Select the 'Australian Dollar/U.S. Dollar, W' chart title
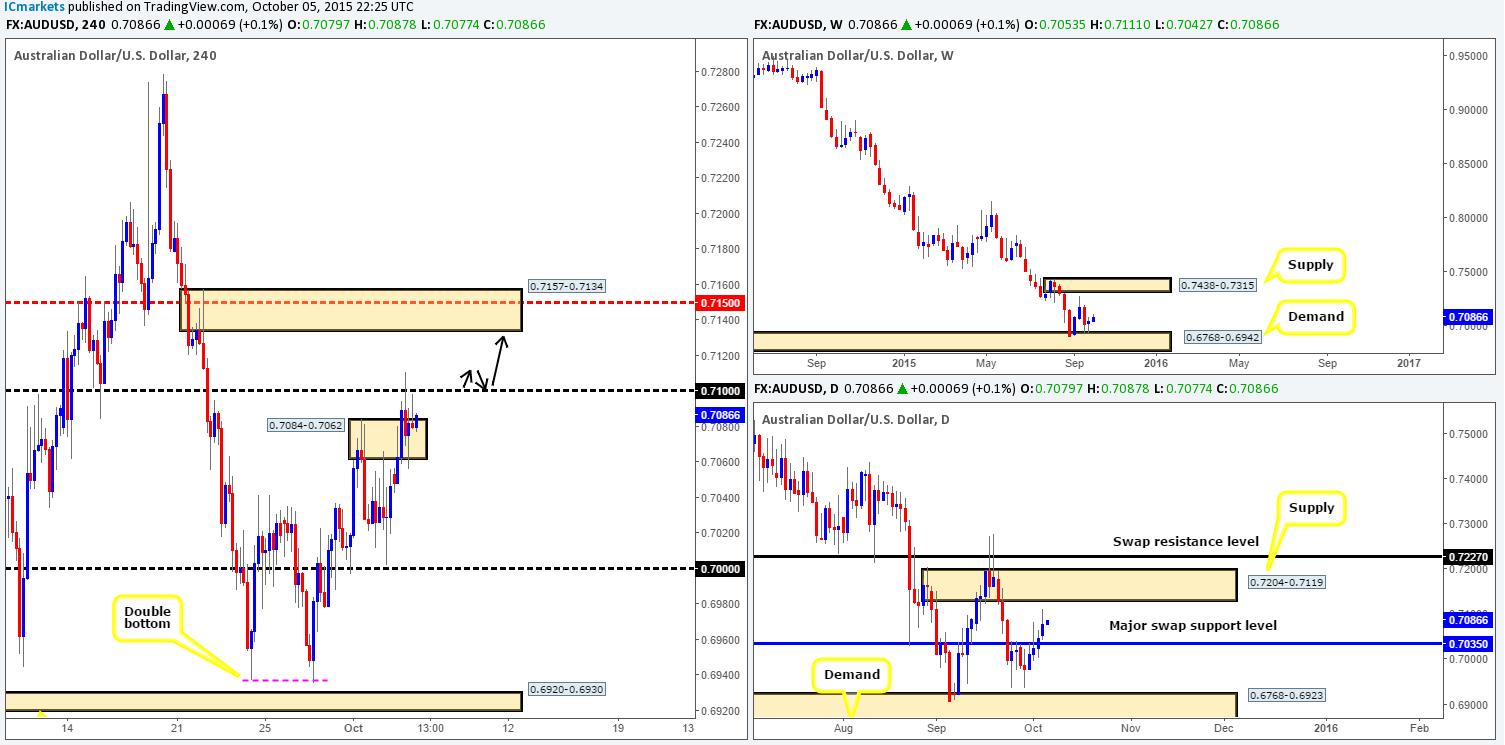This screenshot has height=745, width=1505. 859,55
